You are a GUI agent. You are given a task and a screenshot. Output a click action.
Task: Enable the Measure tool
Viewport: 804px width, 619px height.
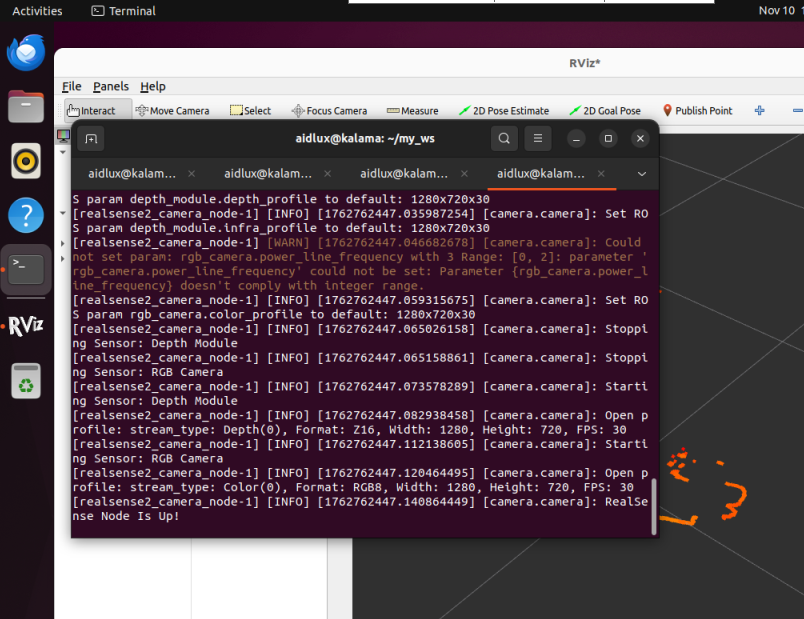[x=412, y=111]
